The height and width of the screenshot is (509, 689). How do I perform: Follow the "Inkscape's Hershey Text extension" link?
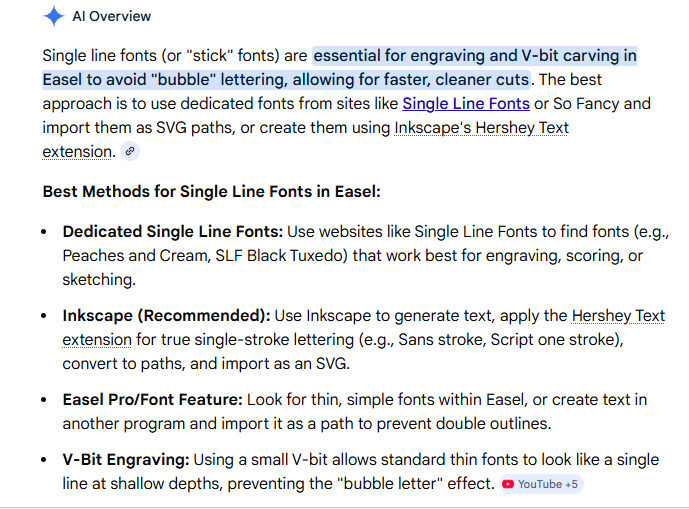pos(481,127)
